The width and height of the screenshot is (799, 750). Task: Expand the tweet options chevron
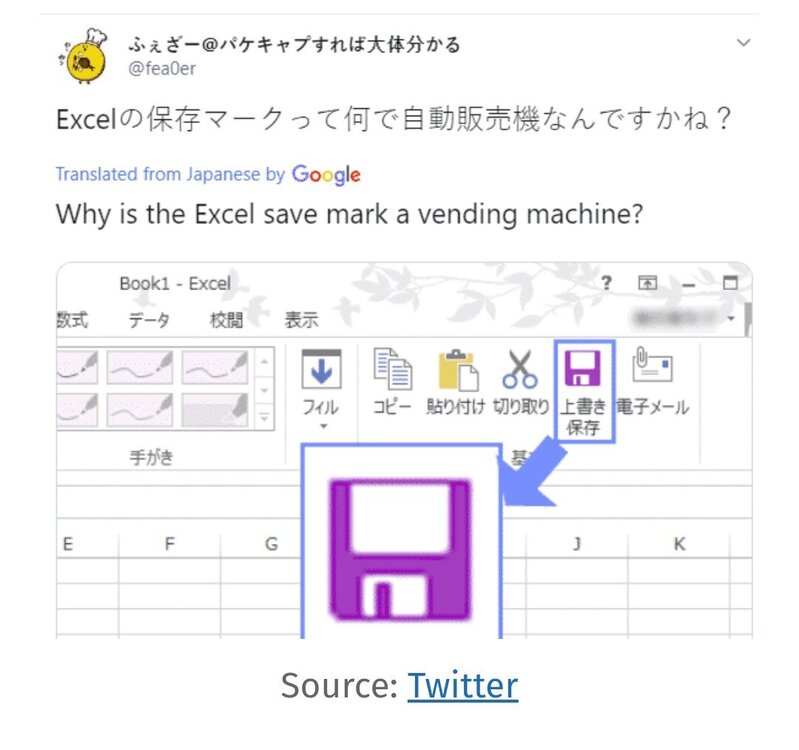tap(743, 43)
